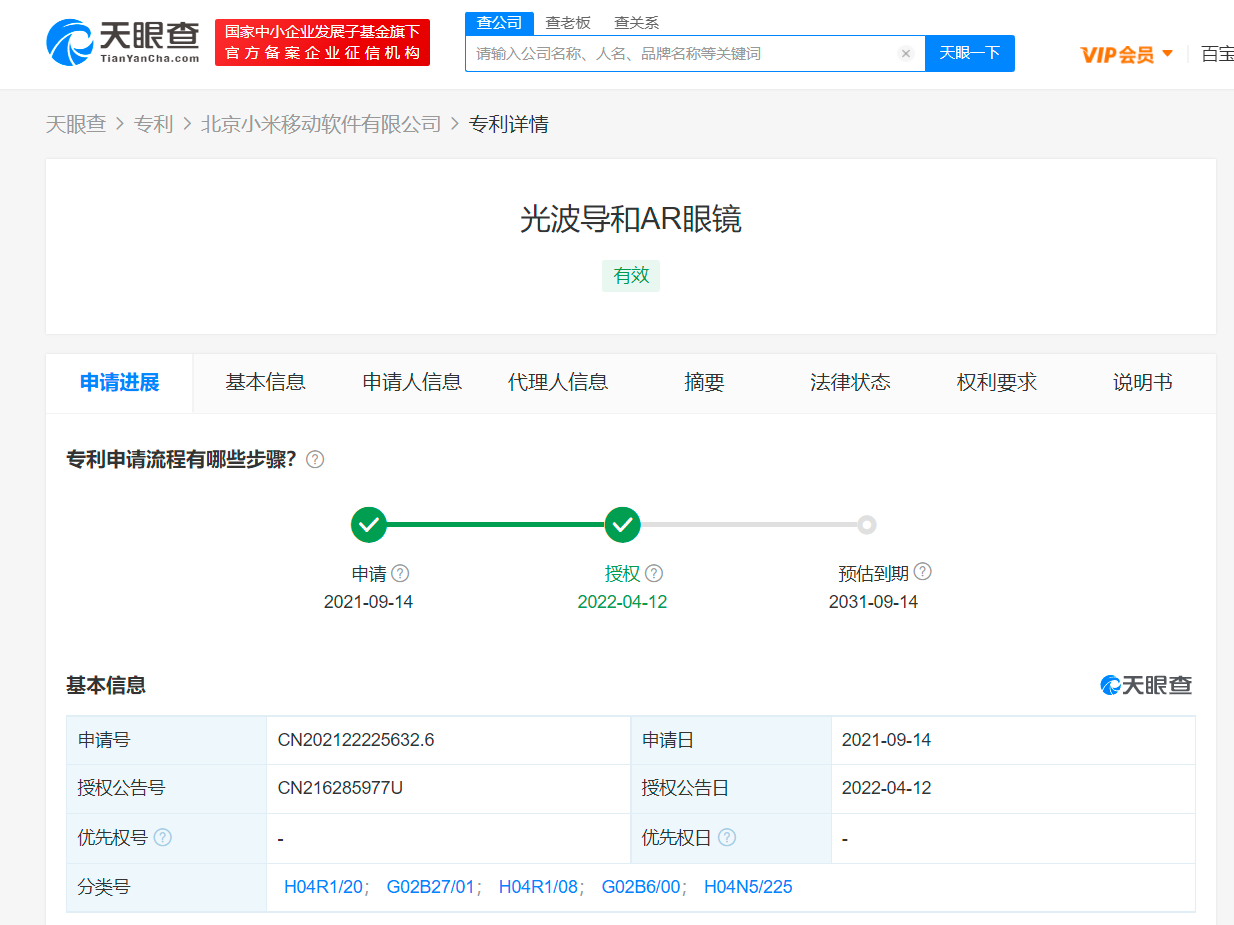Expand the VIP会员 dropdown

[x=1127, y=54]
